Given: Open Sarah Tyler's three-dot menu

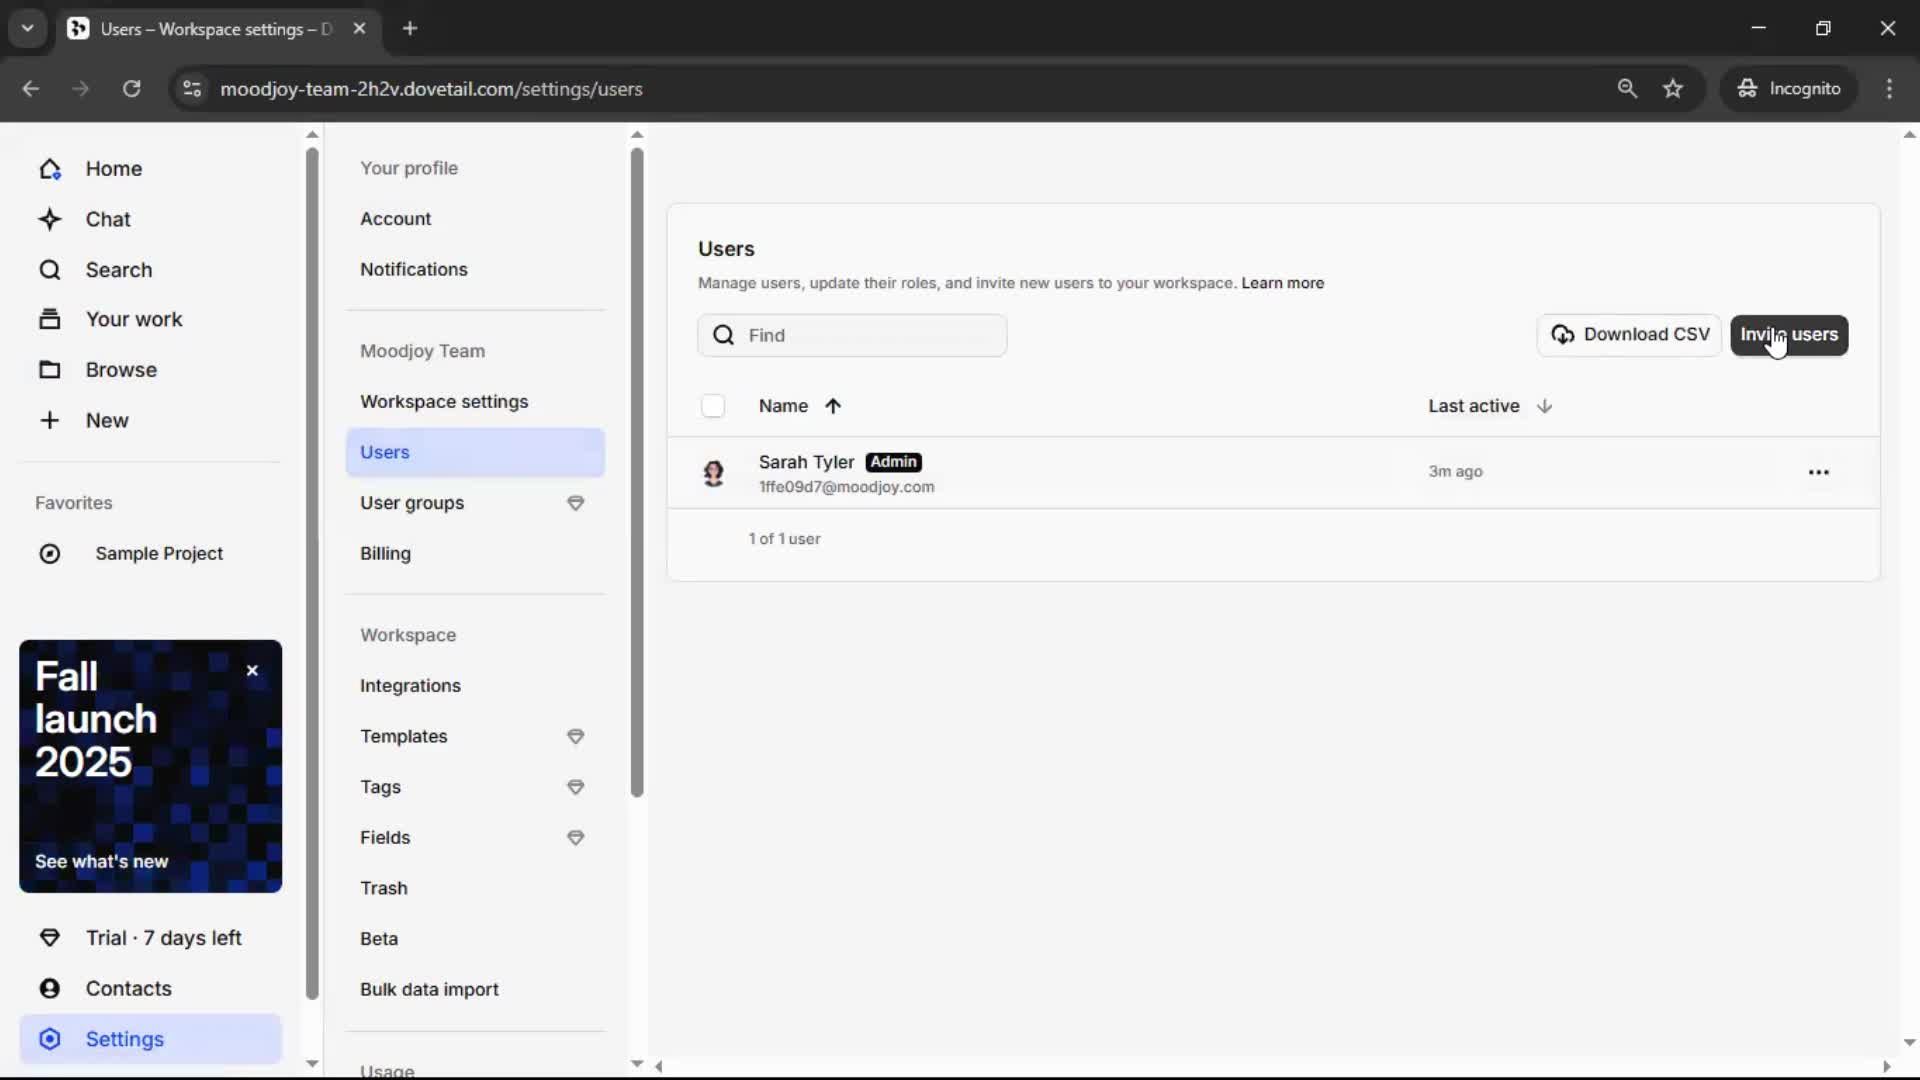Looking at the screenshot, I should [x=1818, y=472].
